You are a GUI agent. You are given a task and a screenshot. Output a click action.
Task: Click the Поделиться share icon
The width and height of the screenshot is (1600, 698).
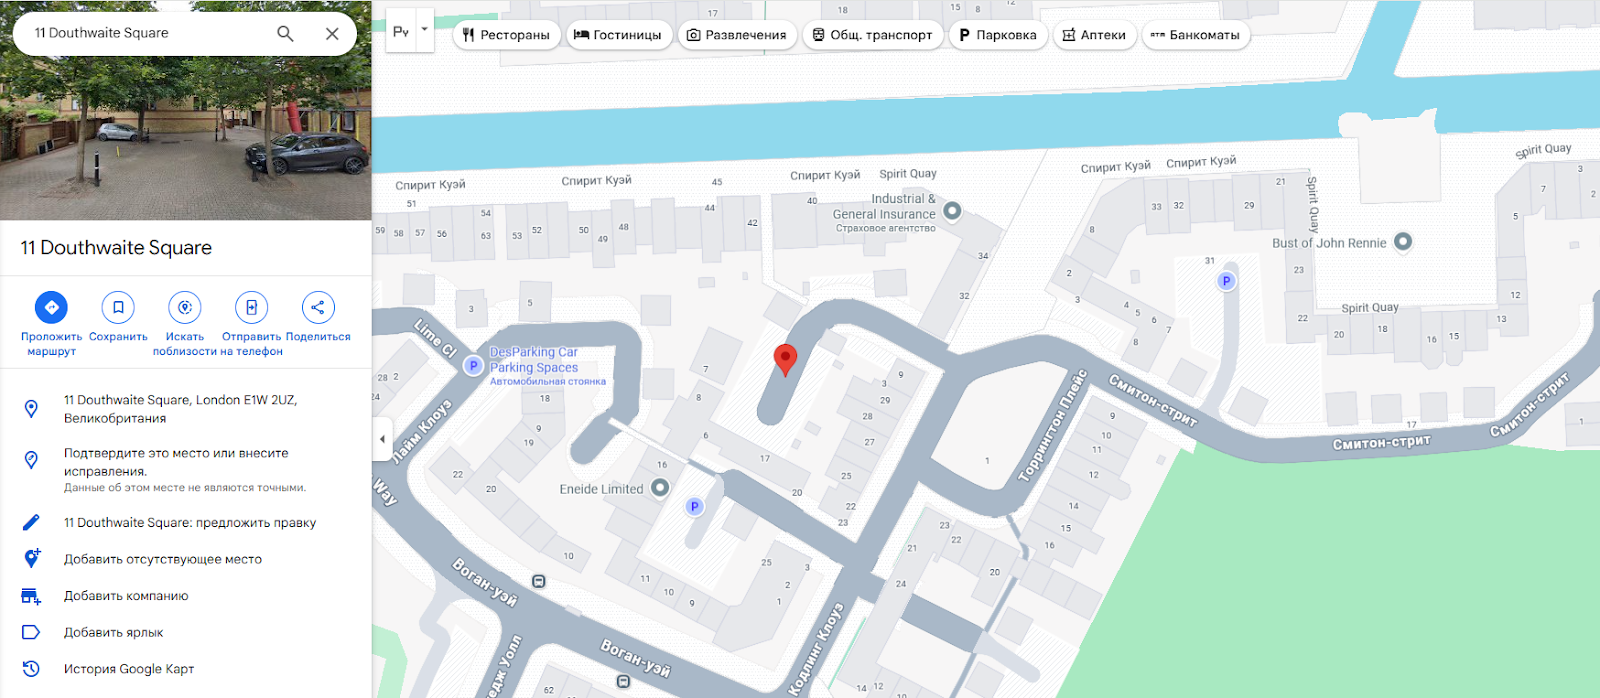pyautogui.click(x=318, y=308)
